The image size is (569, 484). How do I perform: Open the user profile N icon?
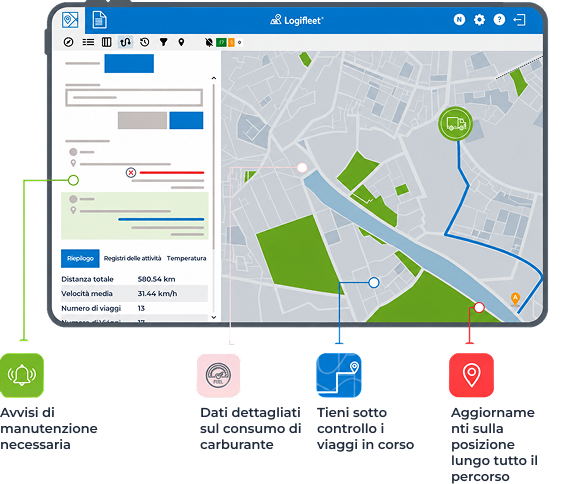coord(459,20)
